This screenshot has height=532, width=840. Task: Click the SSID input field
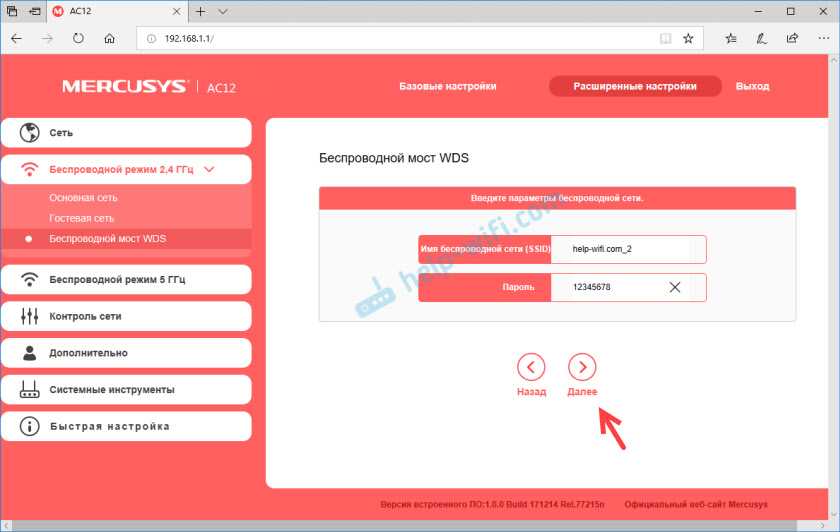click(x=627, y=249)
